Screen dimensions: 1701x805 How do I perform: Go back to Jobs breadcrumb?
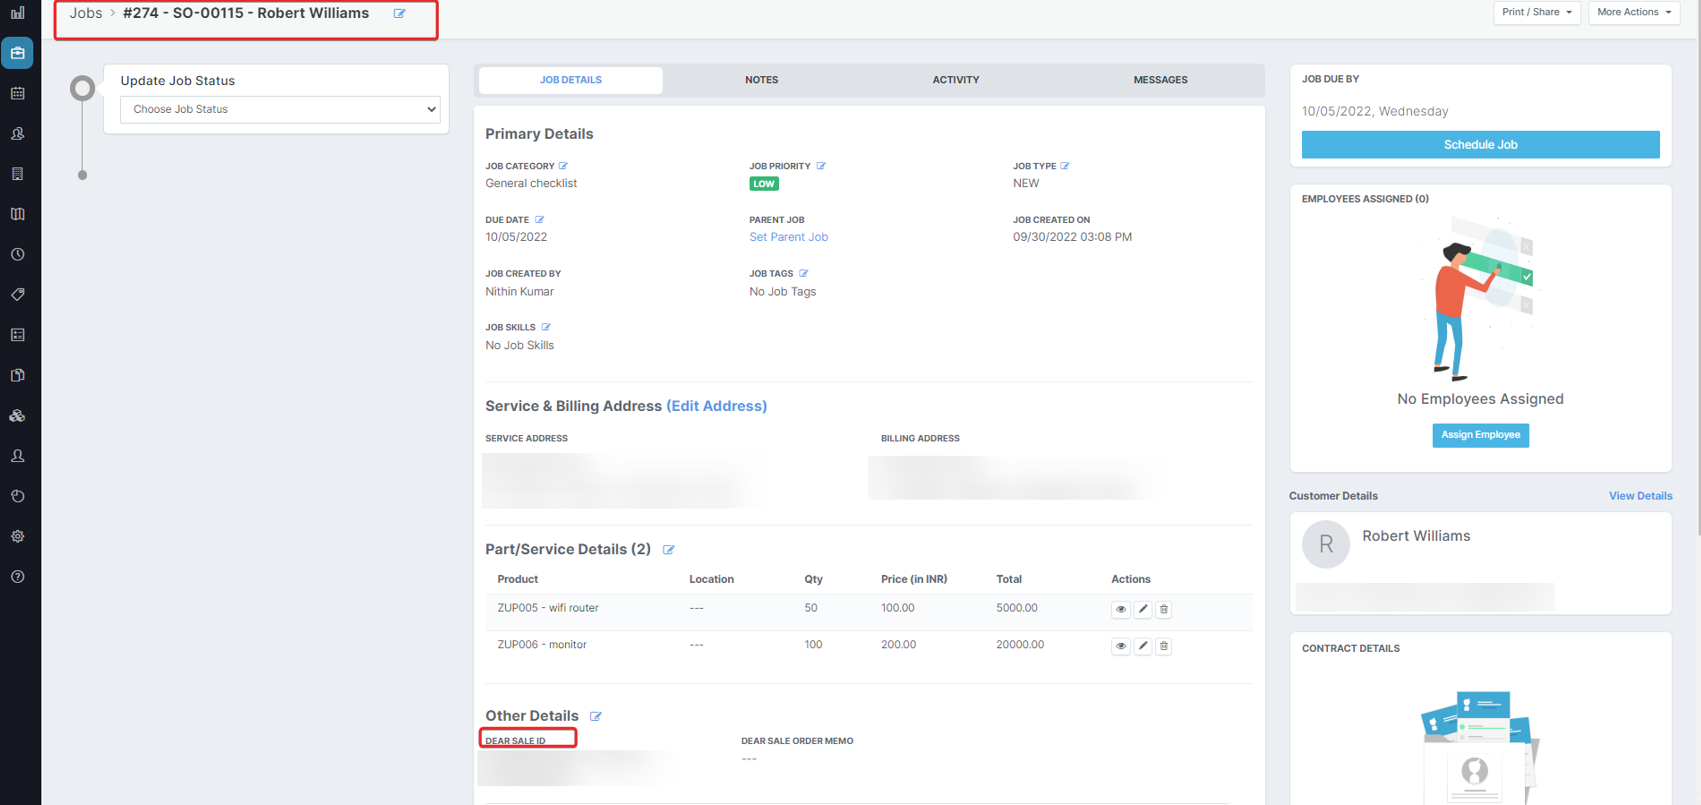[86, 13]
